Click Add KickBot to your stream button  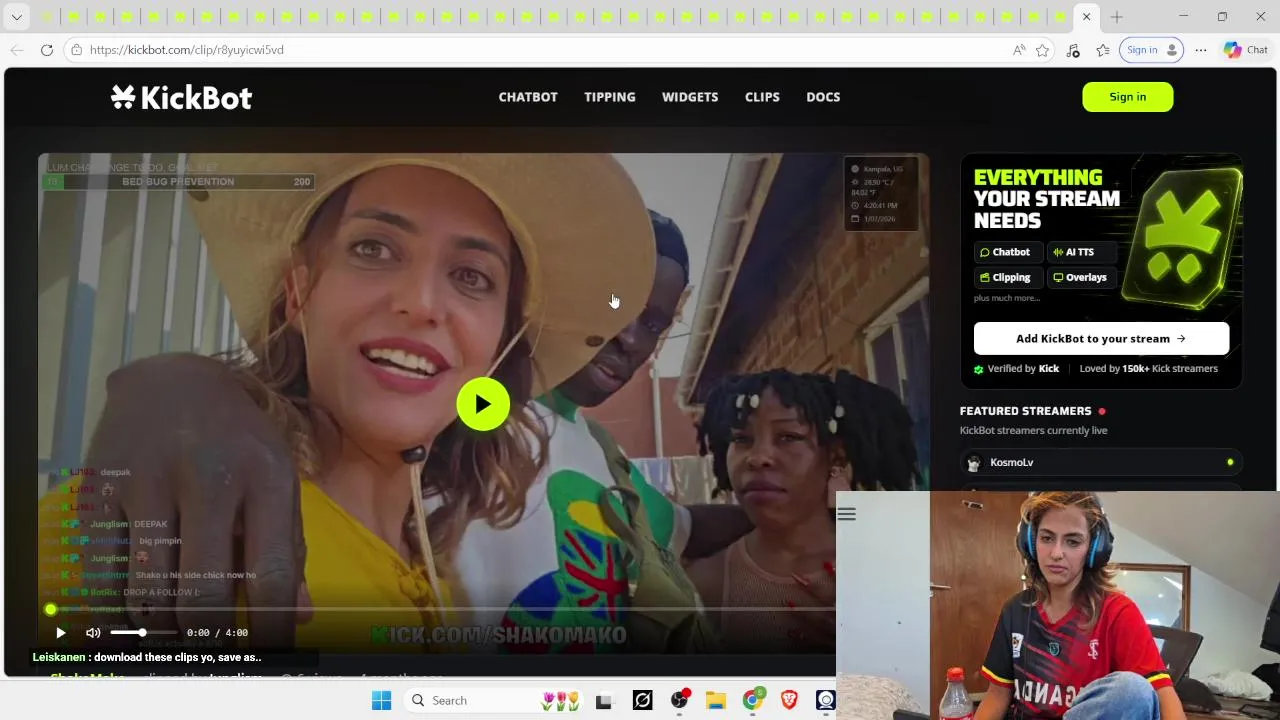(x=1101, y=338)
